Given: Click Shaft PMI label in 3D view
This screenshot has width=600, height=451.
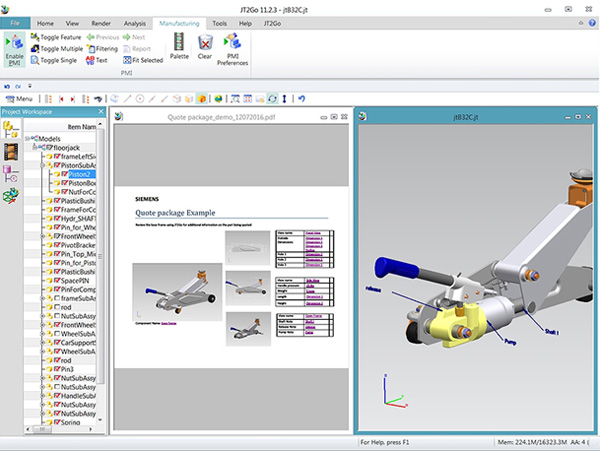Looking at the screenshot, I should click(552, 332).
